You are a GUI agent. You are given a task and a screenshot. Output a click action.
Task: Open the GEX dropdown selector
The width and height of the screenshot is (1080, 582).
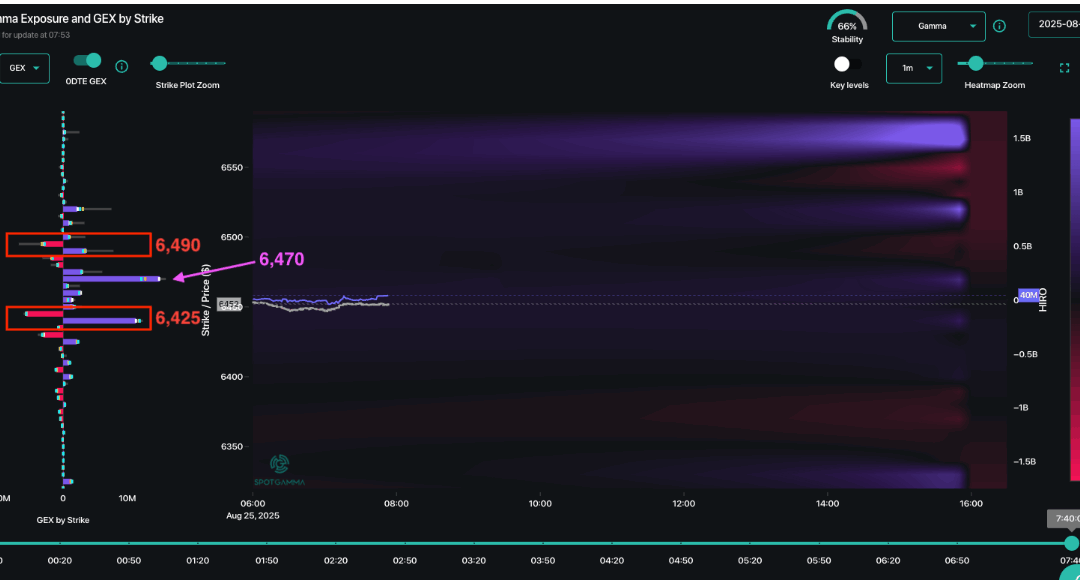click(24, 68)
